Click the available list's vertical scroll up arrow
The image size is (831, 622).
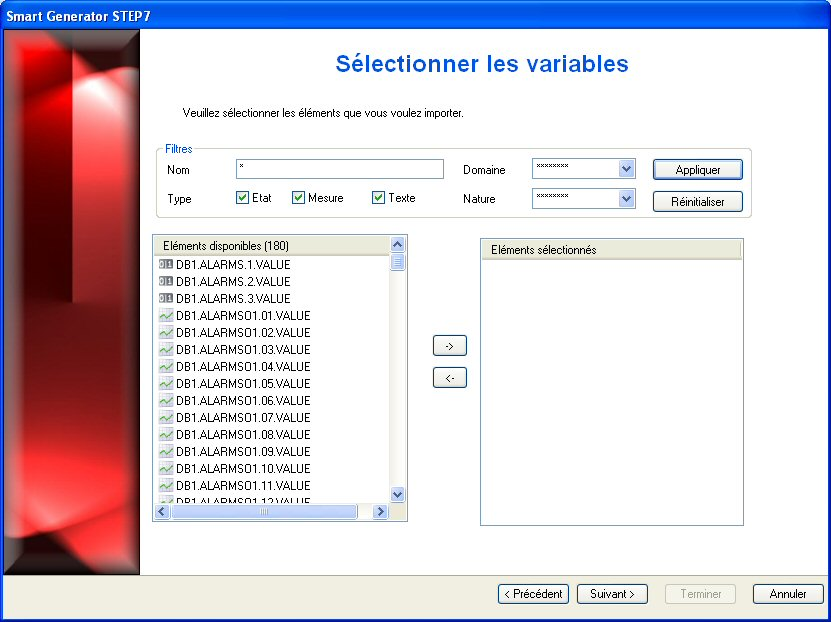click(397, 244)
